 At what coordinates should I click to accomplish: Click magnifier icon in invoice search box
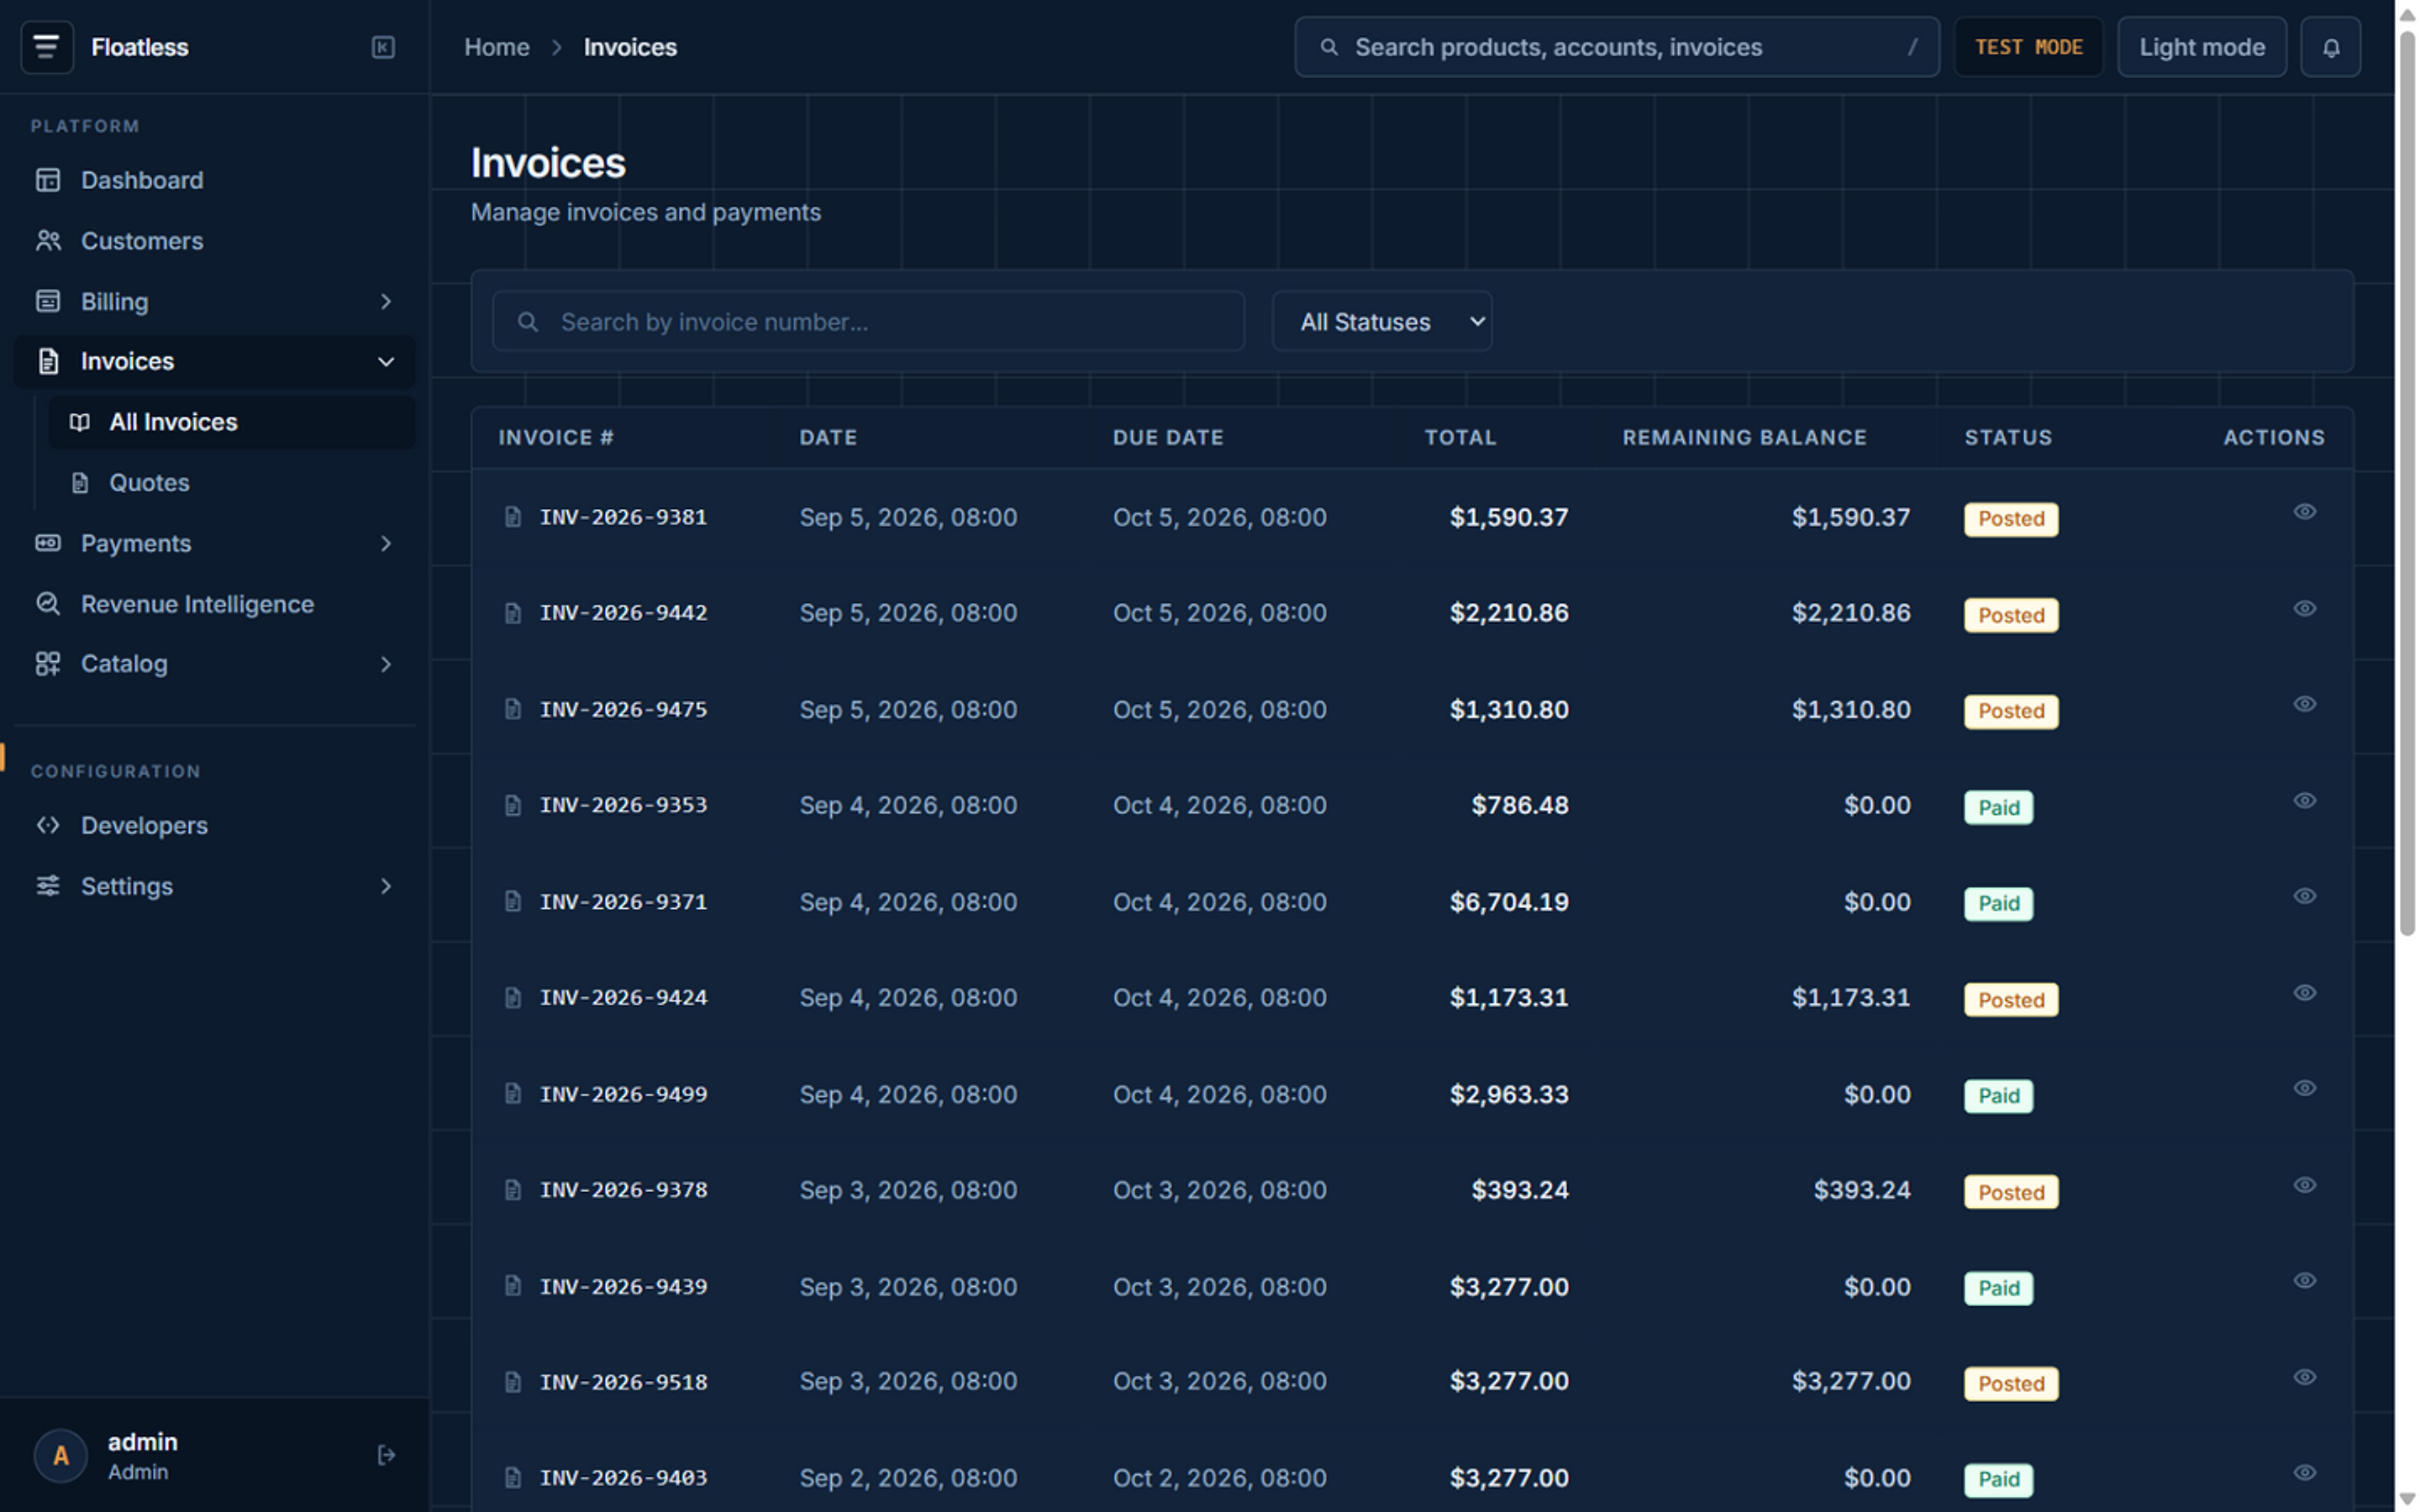click(528, 322)
